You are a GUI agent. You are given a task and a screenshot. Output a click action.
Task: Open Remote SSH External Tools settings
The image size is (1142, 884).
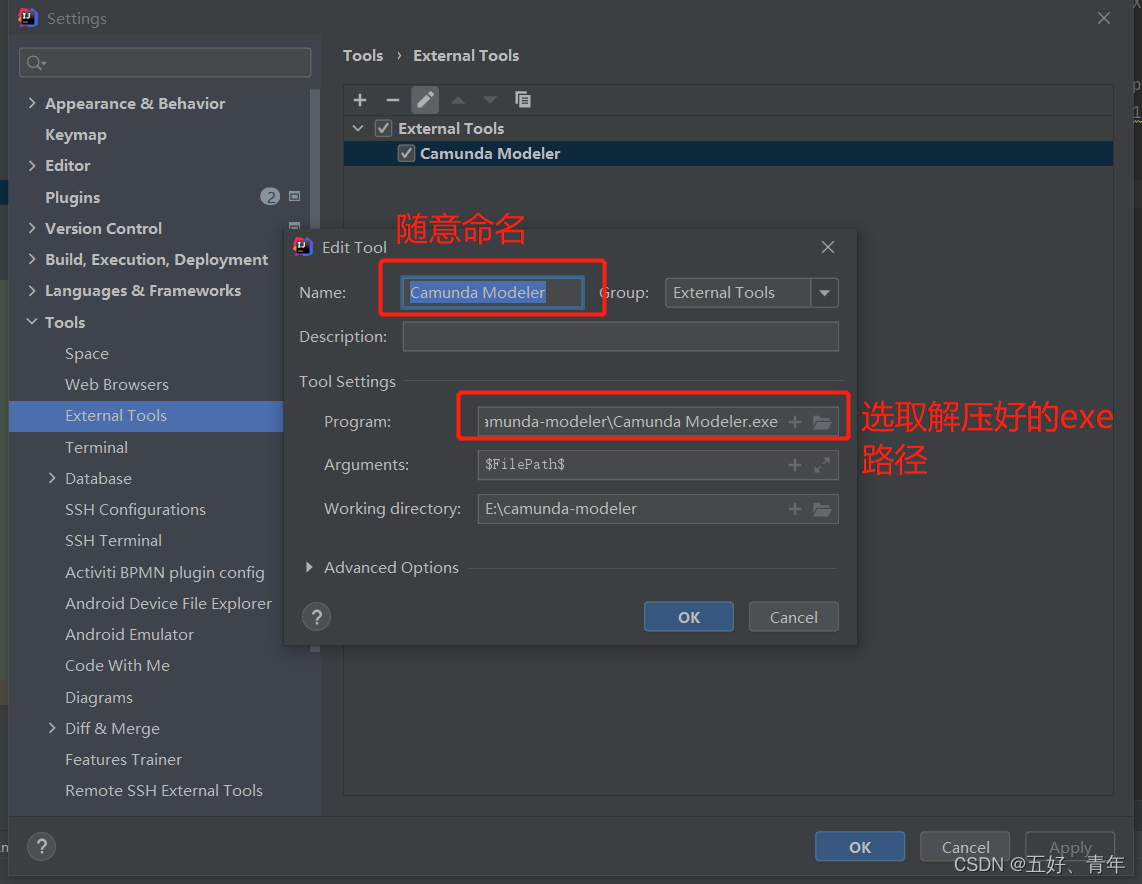[x=164, y=791]
